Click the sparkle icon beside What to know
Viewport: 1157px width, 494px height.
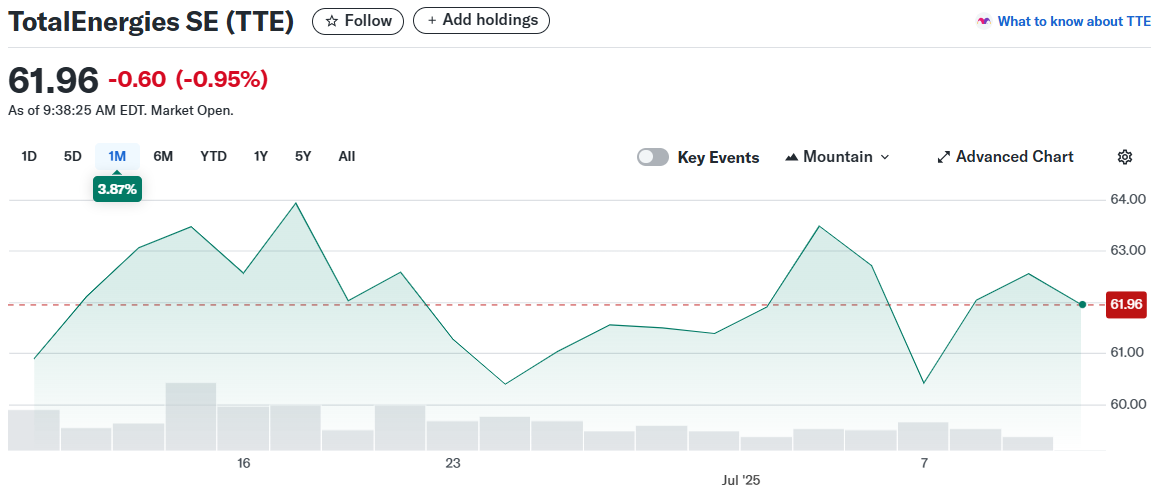tap(983, 21)
